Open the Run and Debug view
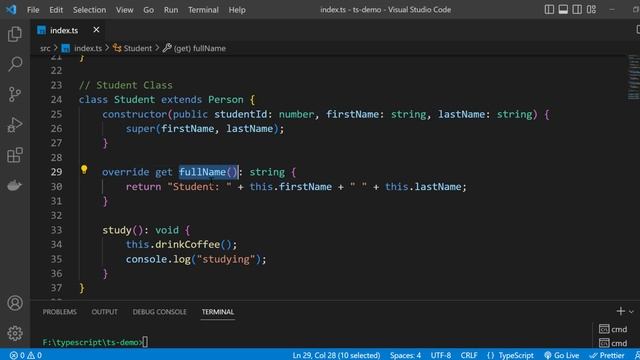The image size is (640, 360). (x=15, y=124)
